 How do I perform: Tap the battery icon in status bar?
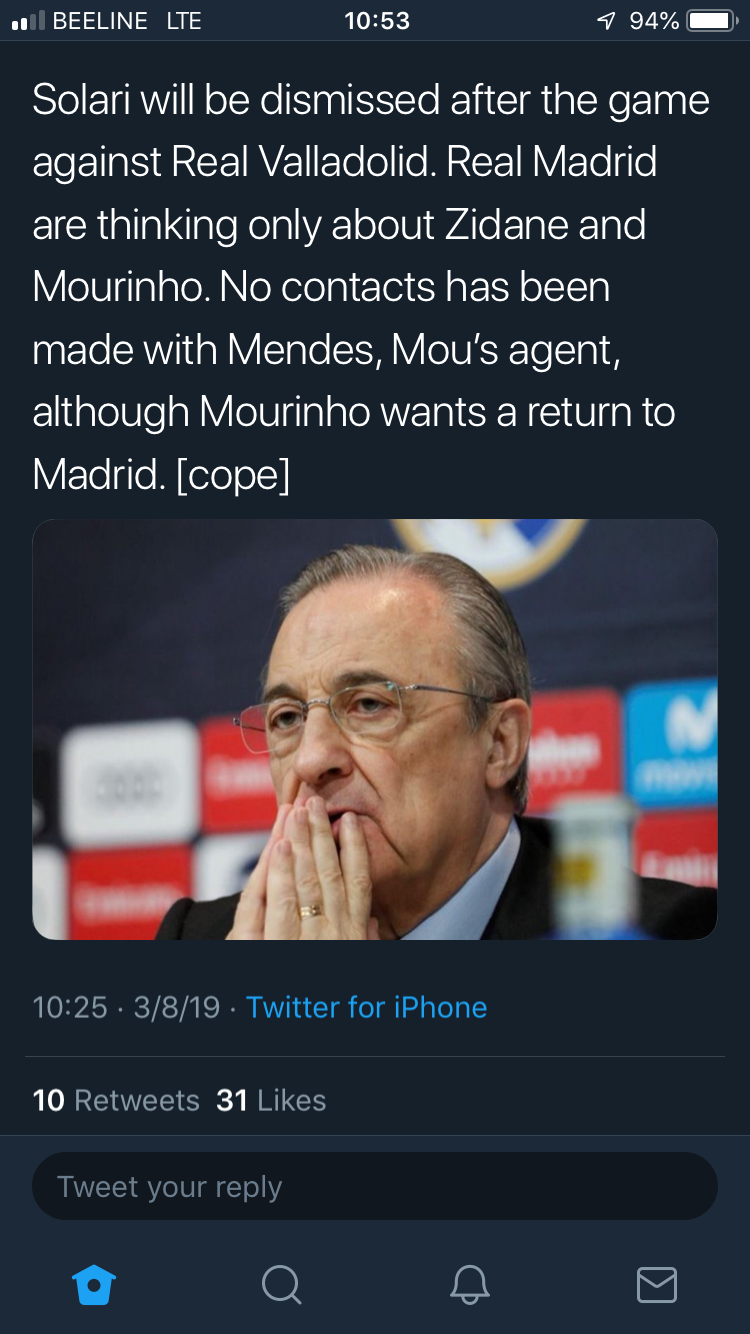pos(712,21)
